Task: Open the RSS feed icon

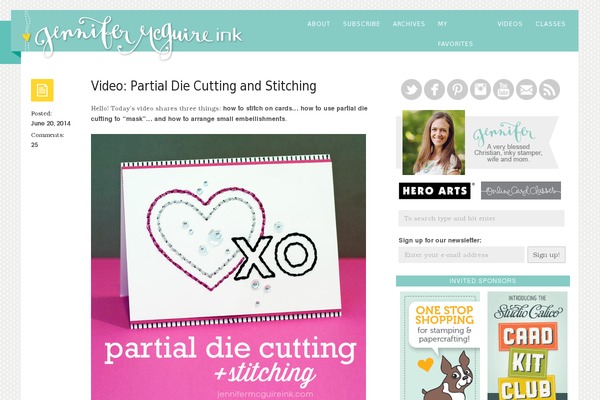Action: coord(549,90)
